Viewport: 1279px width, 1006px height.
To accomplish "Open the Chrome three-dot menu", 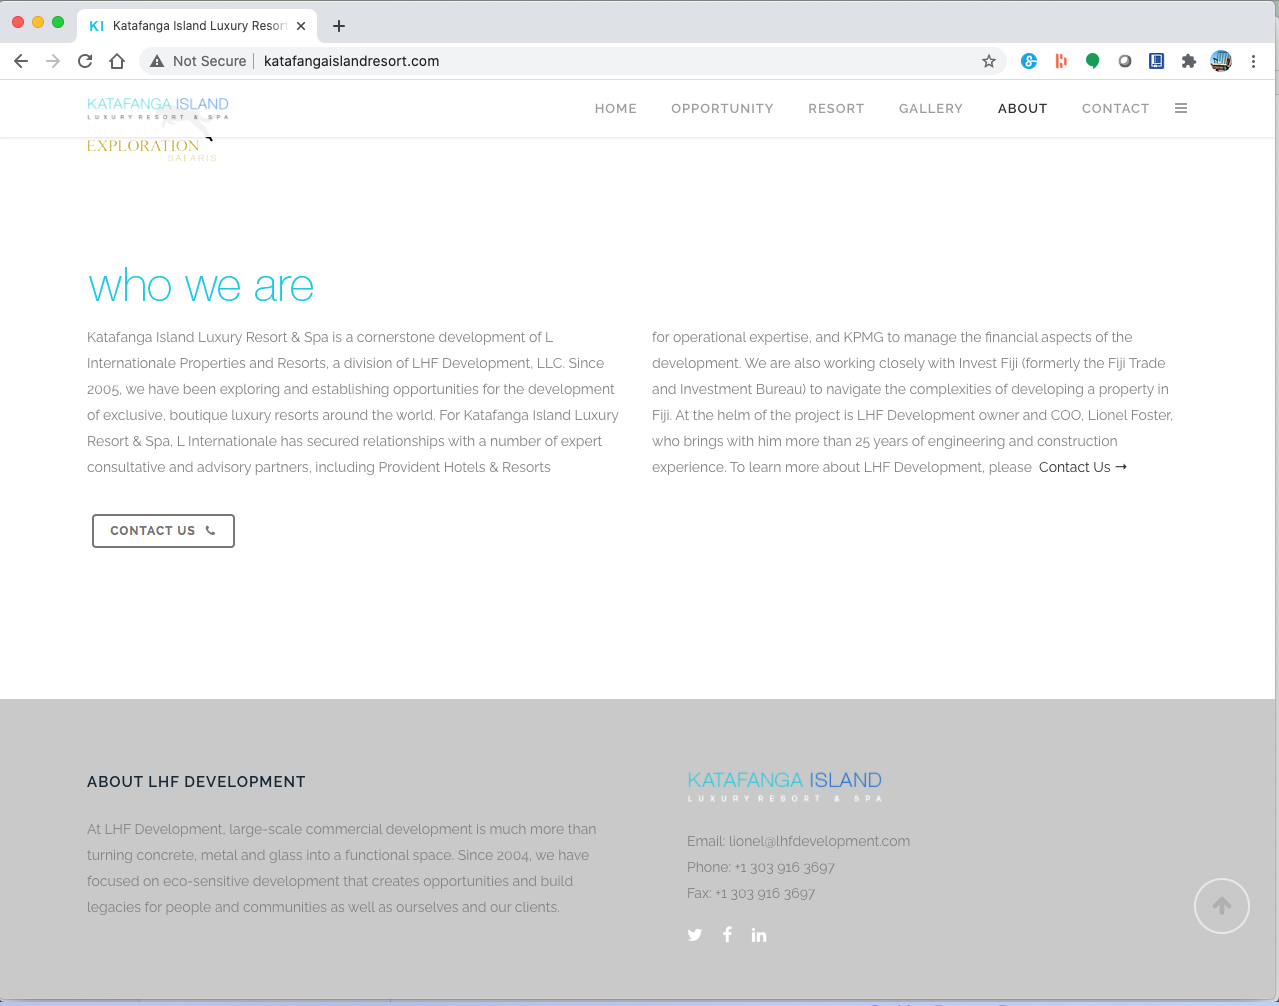I will 1253,61.
